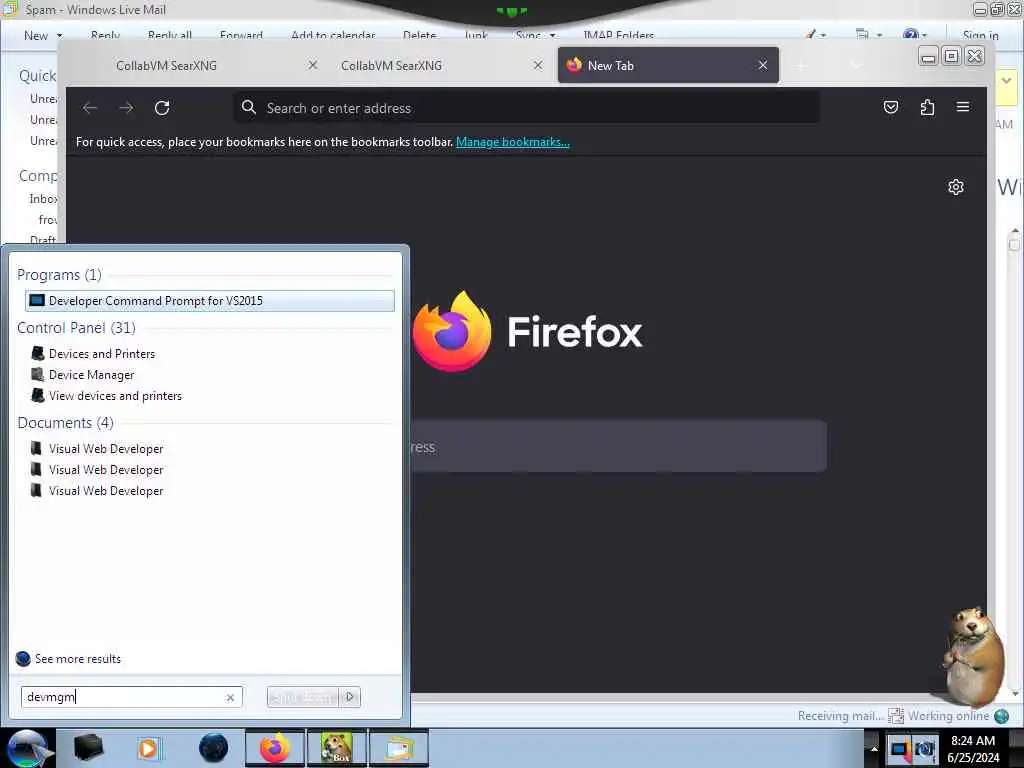Open the Windows Live Mail taskbar button
This screenshot has width=1024, height=768.
tap(399, 748)
